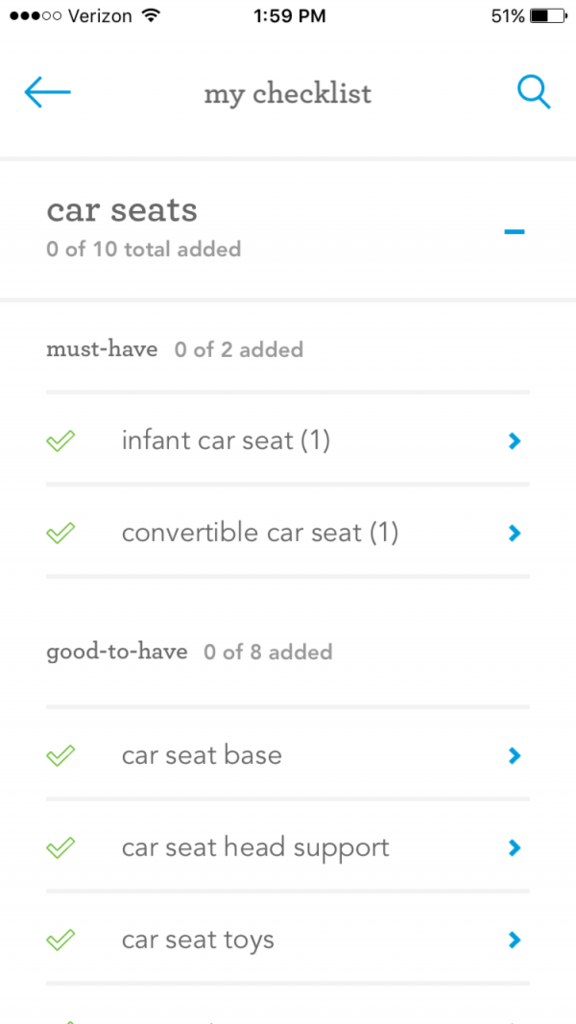The width and height of the screenshot is (576, 1024).
Task: Collapse the car seats section
Action: click(515, 231)
